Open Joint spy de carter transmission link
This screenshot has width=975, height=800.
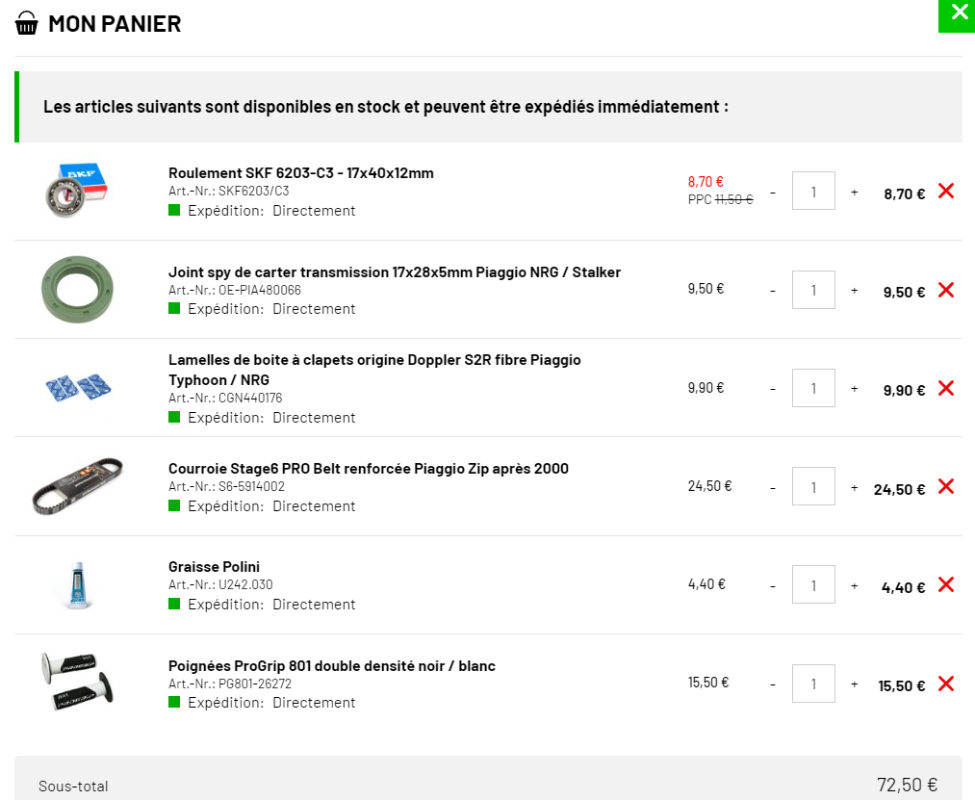click(x=395, y=272)
